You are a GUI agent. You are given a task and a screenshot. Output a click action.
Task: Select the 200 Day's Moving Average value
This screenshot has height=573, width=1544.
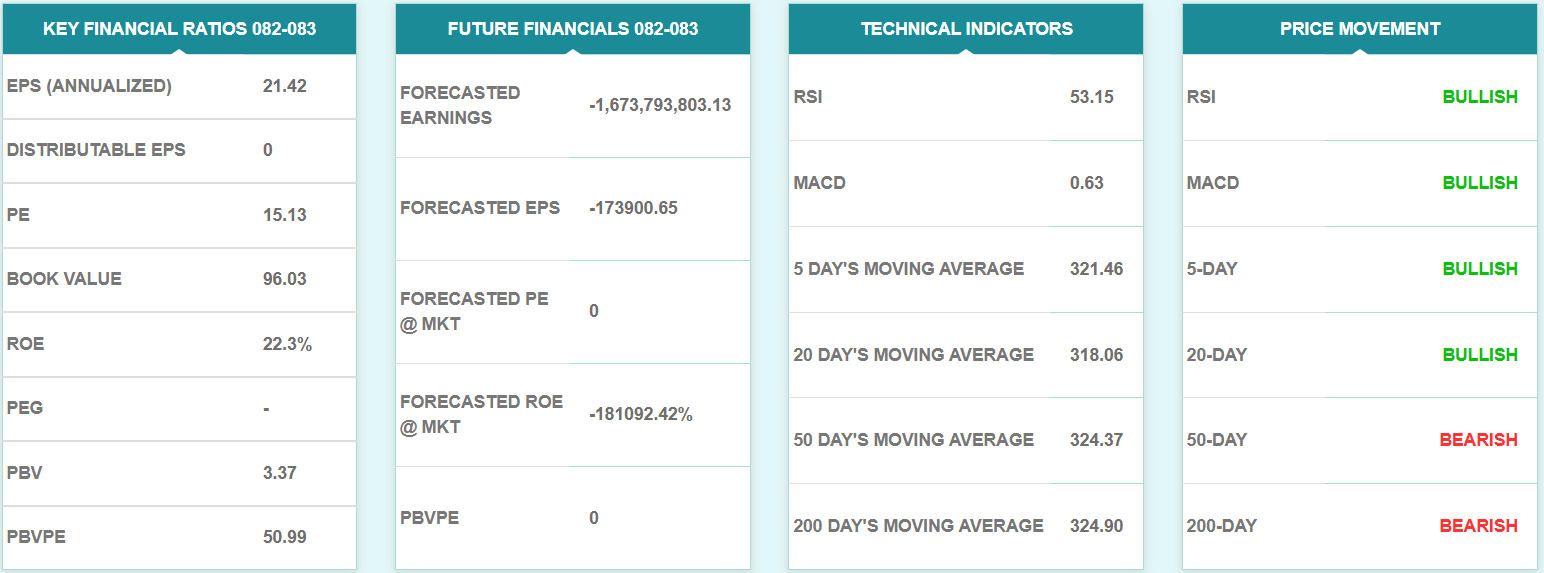pyautogui.click(x=1096, y=526)
